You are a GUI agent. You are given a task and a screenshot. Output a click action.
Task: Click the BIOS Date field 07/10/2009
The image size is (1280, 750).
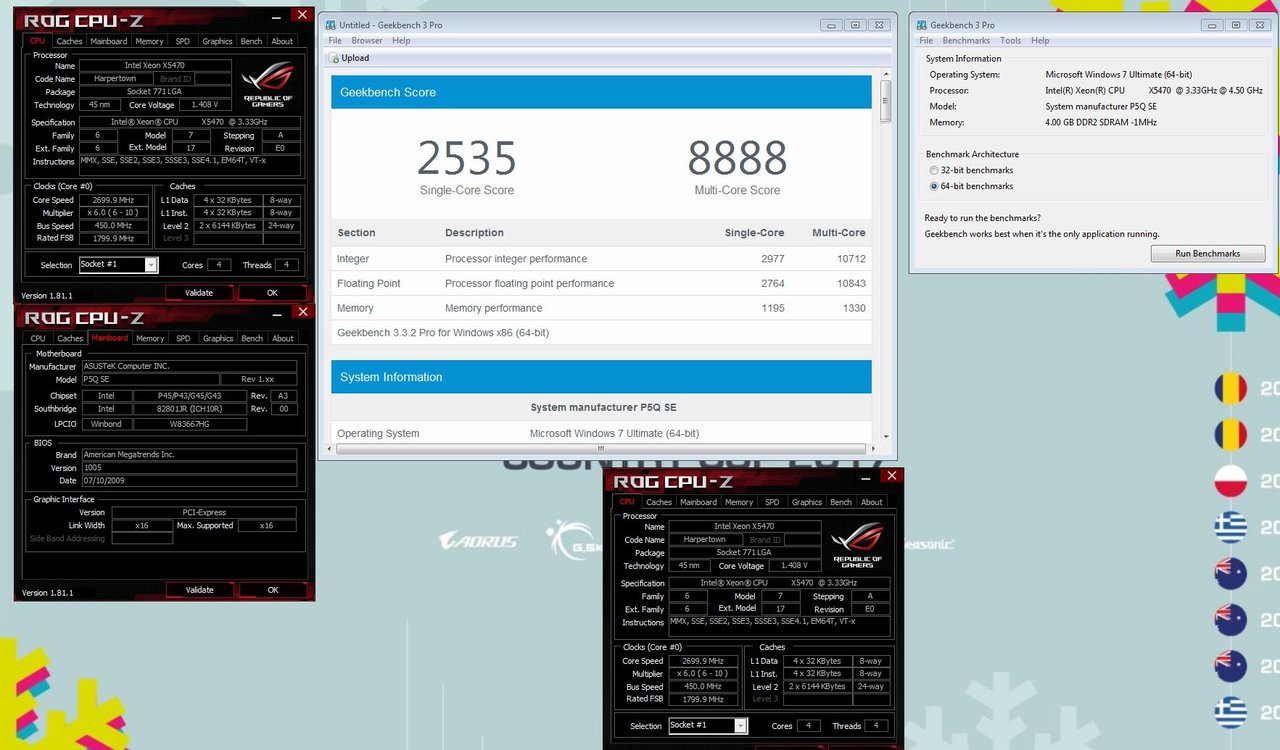click(188, 480)
